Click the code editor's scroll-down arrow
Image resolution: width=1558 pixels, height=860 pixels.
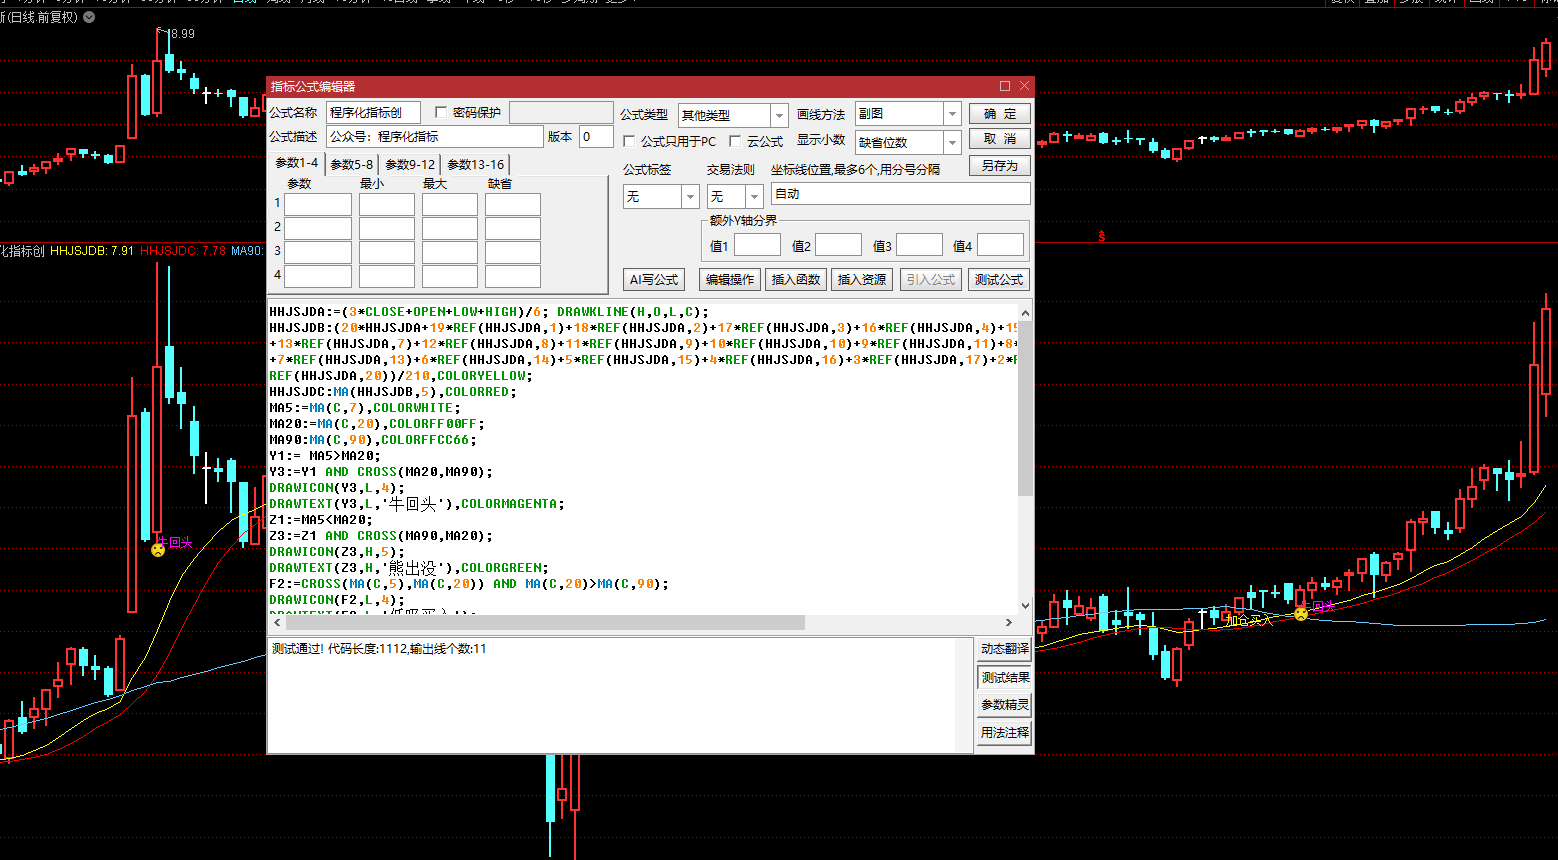1025,605
